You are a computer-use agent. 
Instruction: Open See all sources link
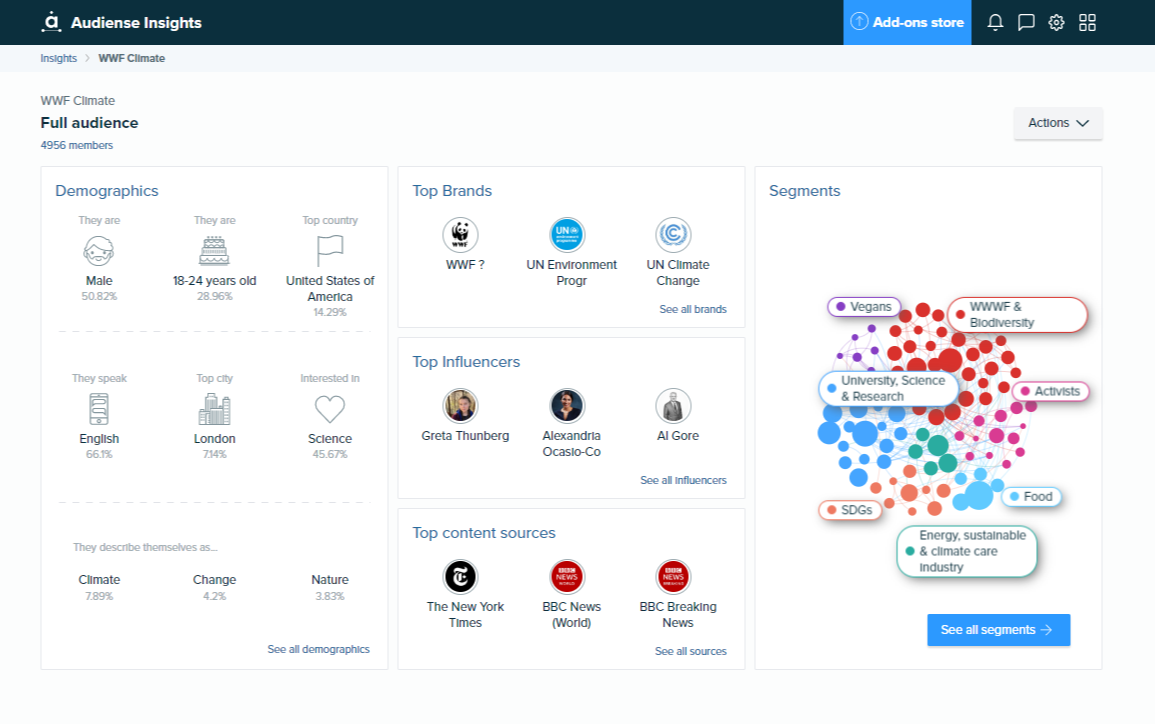click(690, 651)
